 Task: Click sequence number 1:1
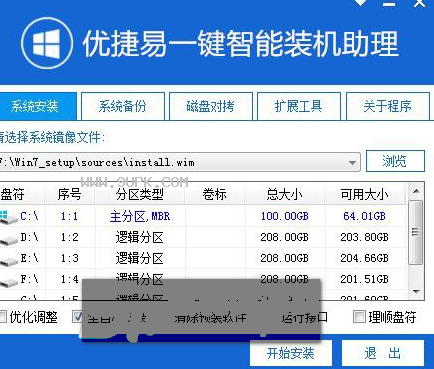[69, 216]
